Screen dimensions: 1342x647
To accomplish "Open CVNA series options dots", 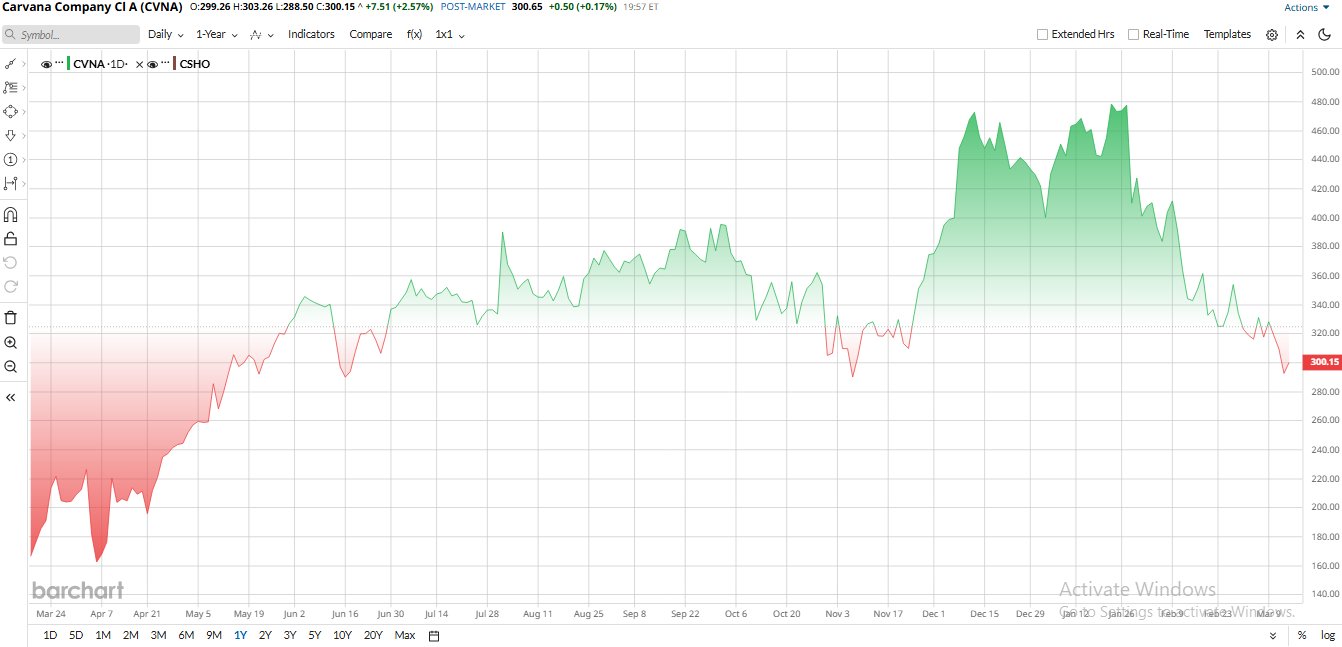I will click(x=59, y=63).
